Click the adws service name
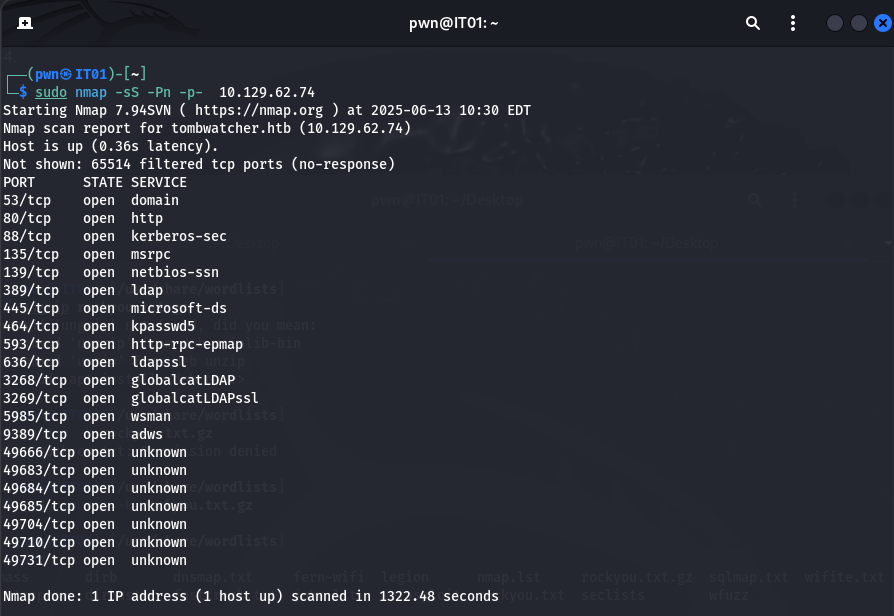 (146, 434)
